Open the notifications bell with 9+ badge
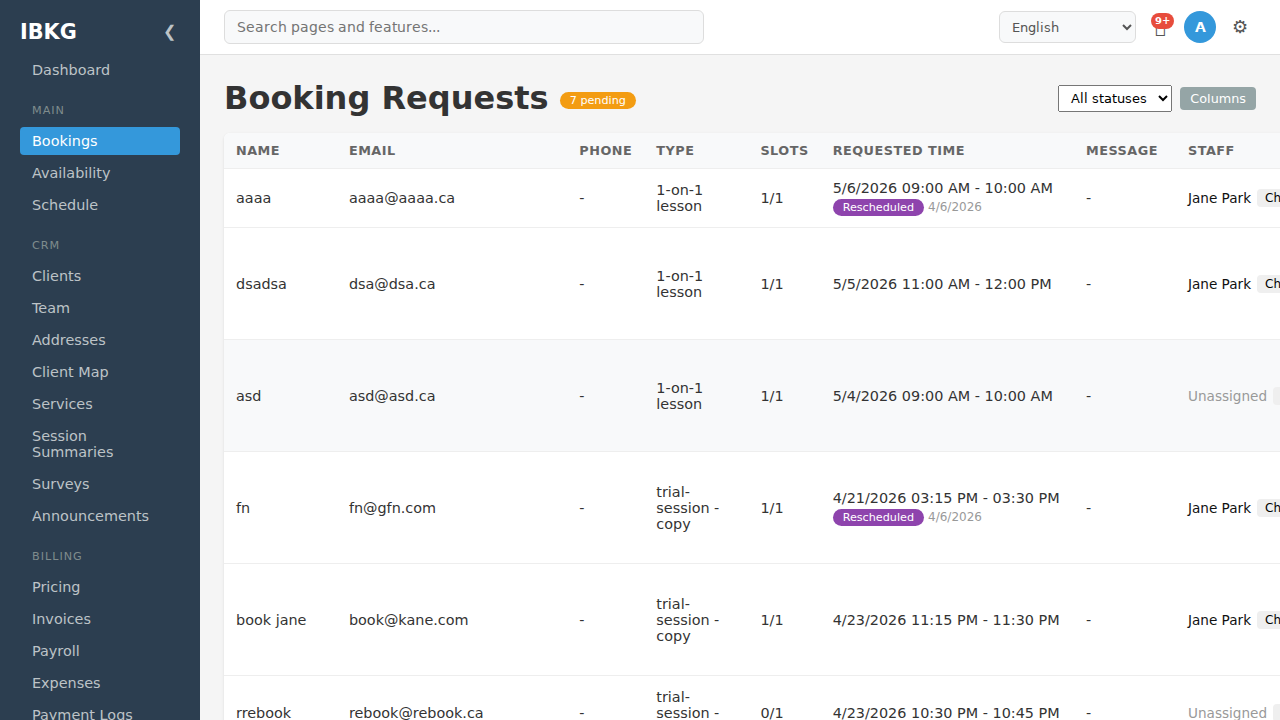The height and width of the screenshot is (720, 1280). pyautogui.click(x=1160, y=28)
